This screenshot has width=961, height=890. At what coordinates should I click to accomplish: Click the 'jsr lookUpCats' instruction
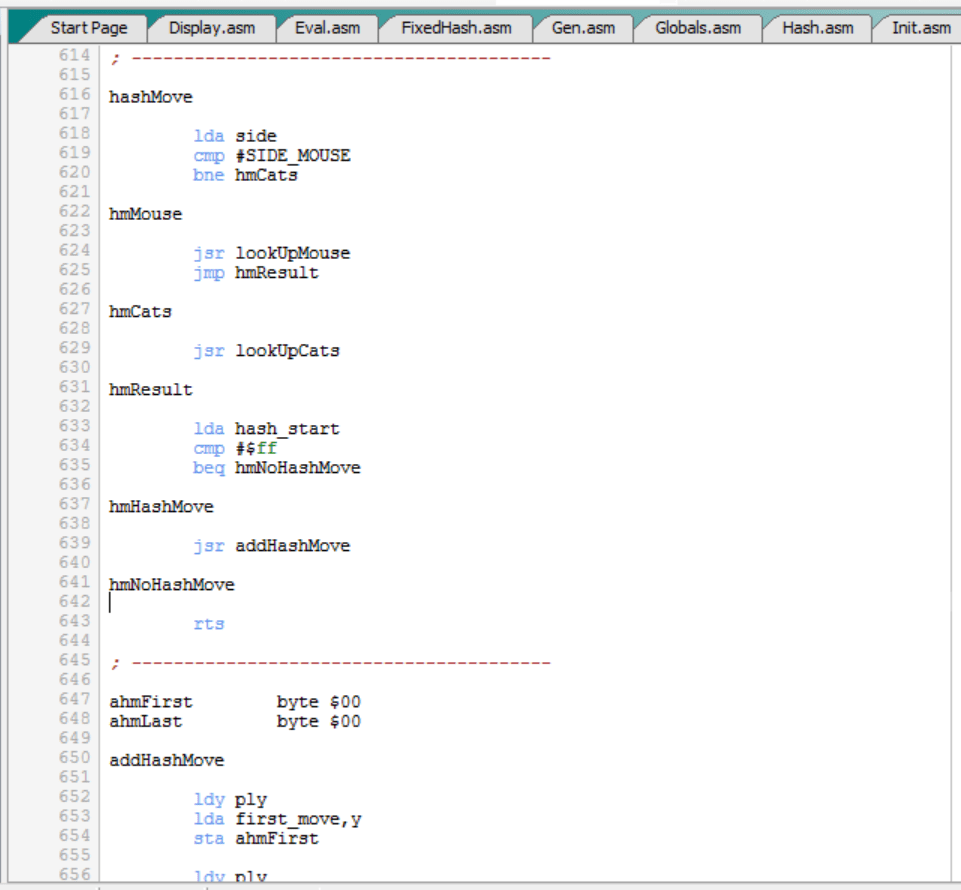pos(266,351)
